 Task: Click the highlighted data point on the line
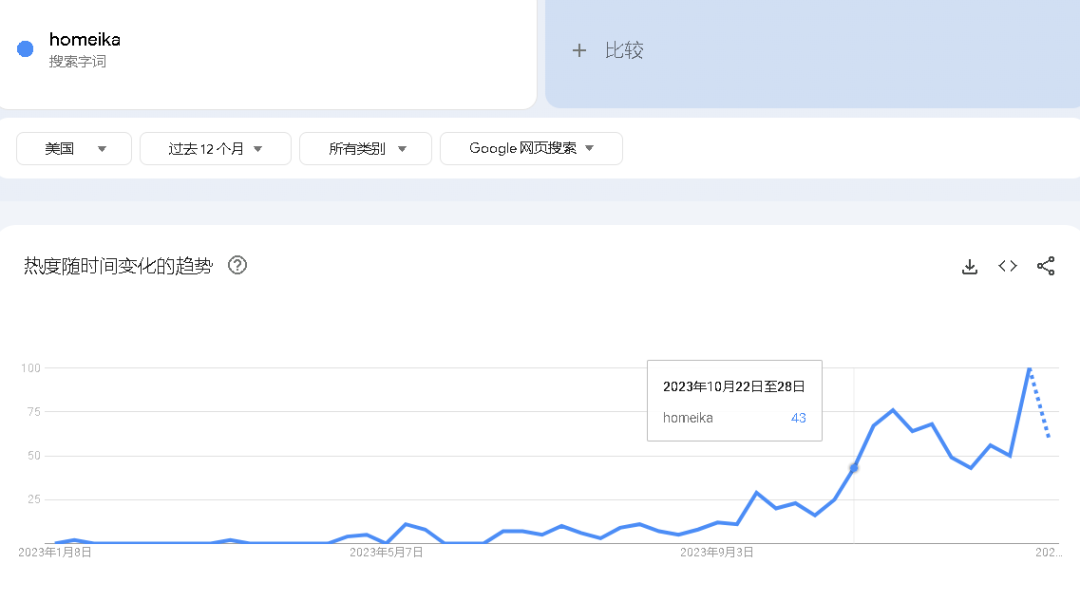click(x=853, y=468)
